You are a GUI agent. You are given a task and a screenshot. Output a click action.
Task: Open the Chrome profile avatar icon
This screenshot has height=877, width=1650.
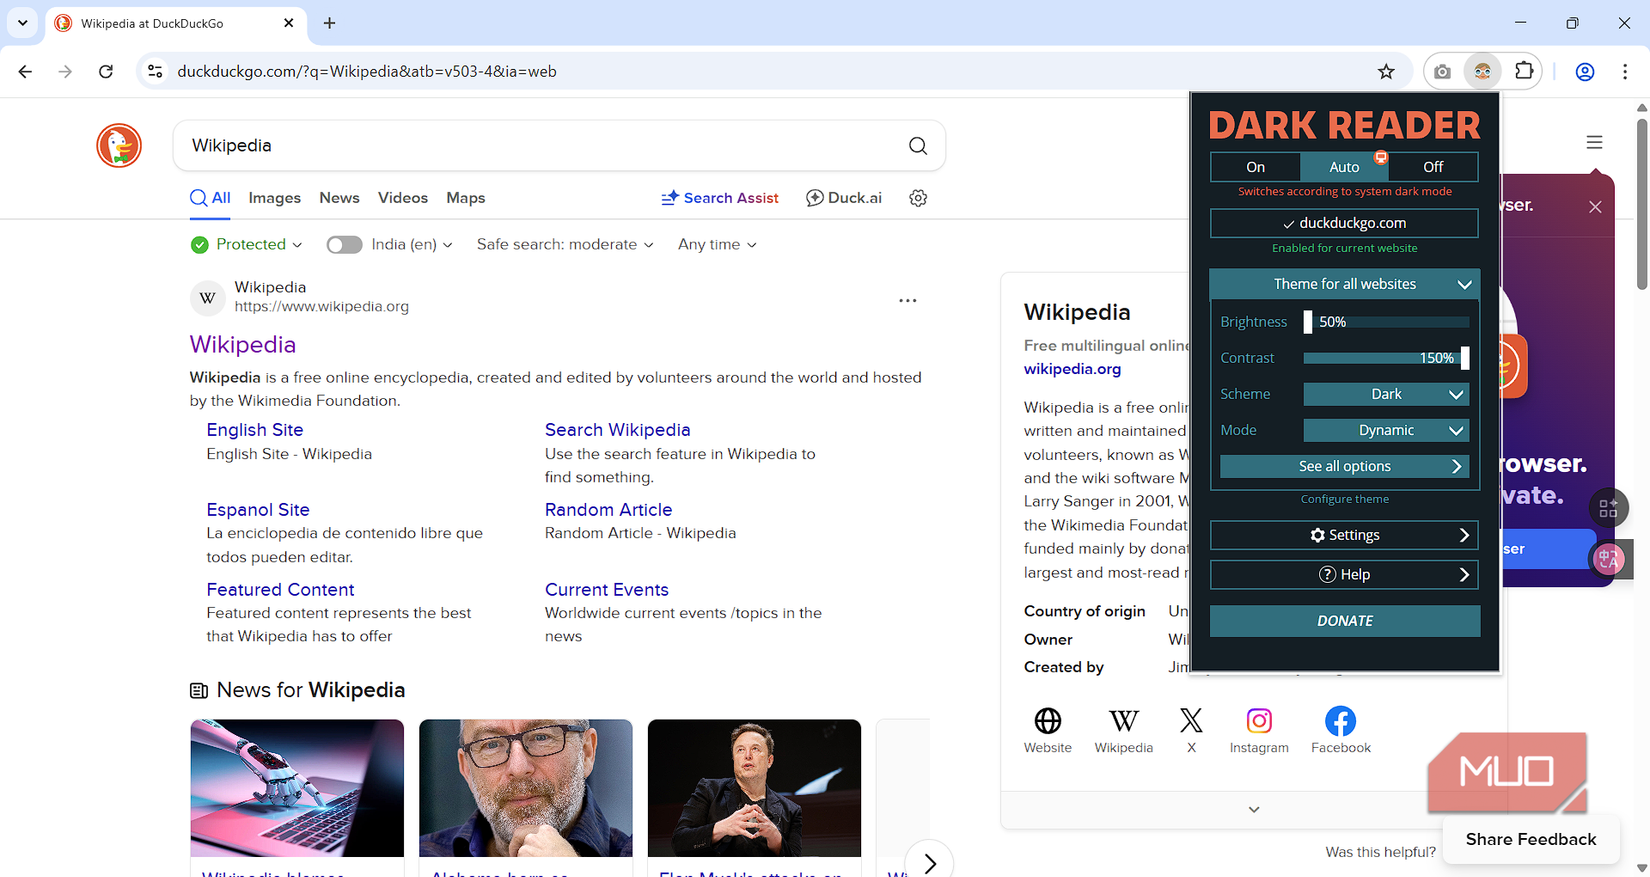pos(1585,71)
